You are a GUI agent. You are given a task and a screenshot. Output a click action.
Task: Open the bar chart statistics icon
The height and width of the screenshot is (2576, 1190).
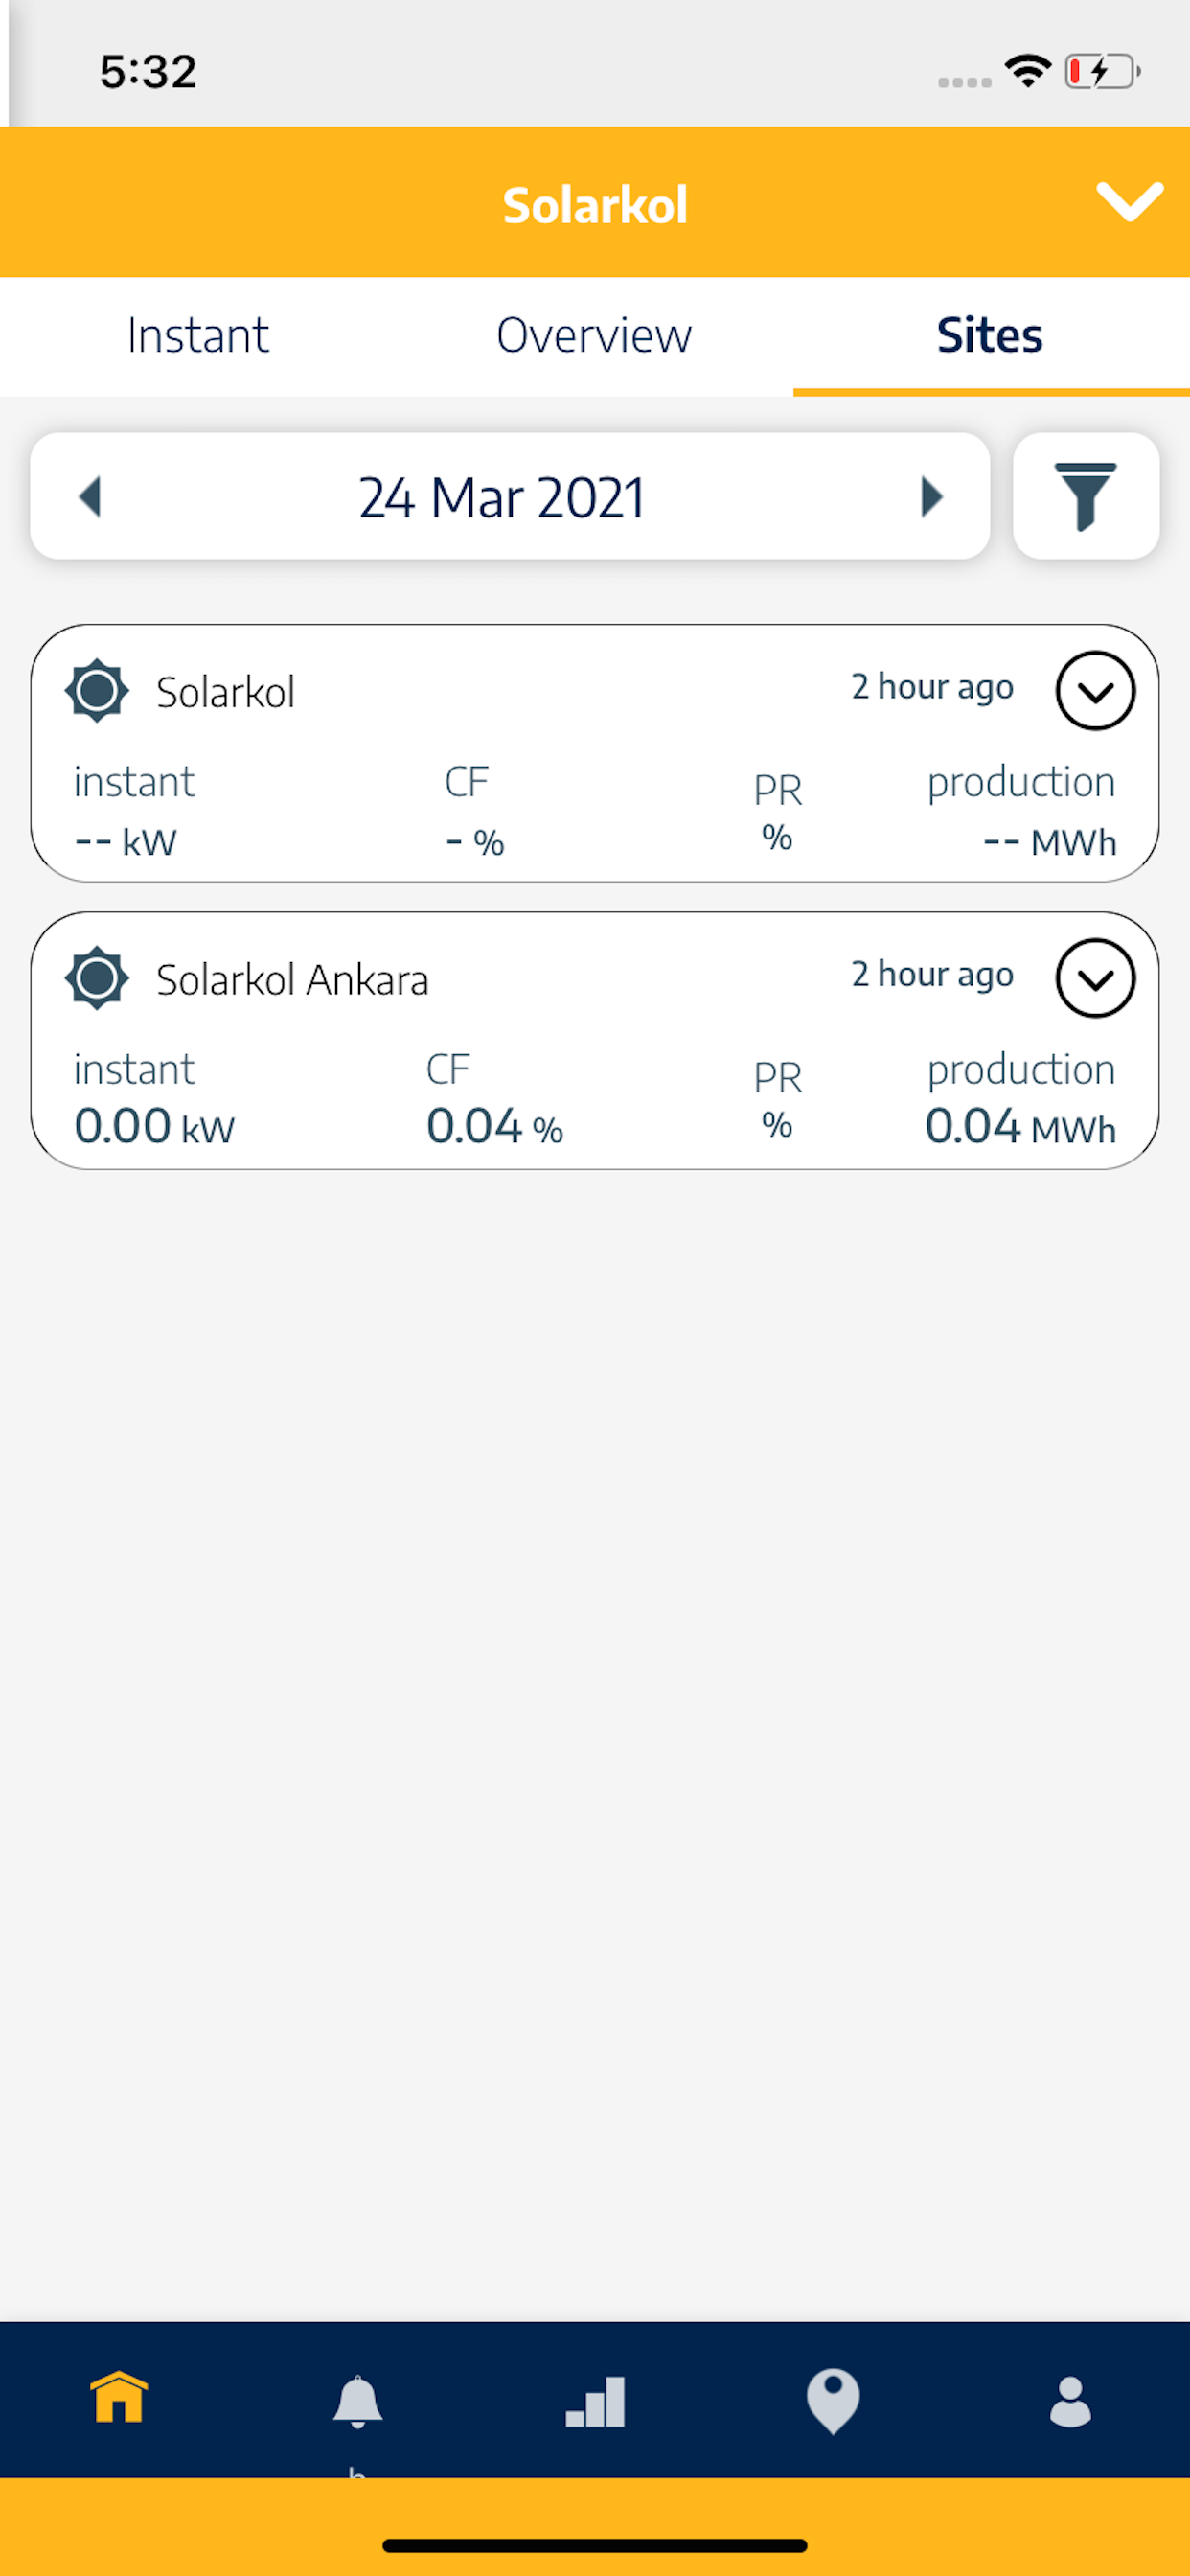[x=595, y=2400]
